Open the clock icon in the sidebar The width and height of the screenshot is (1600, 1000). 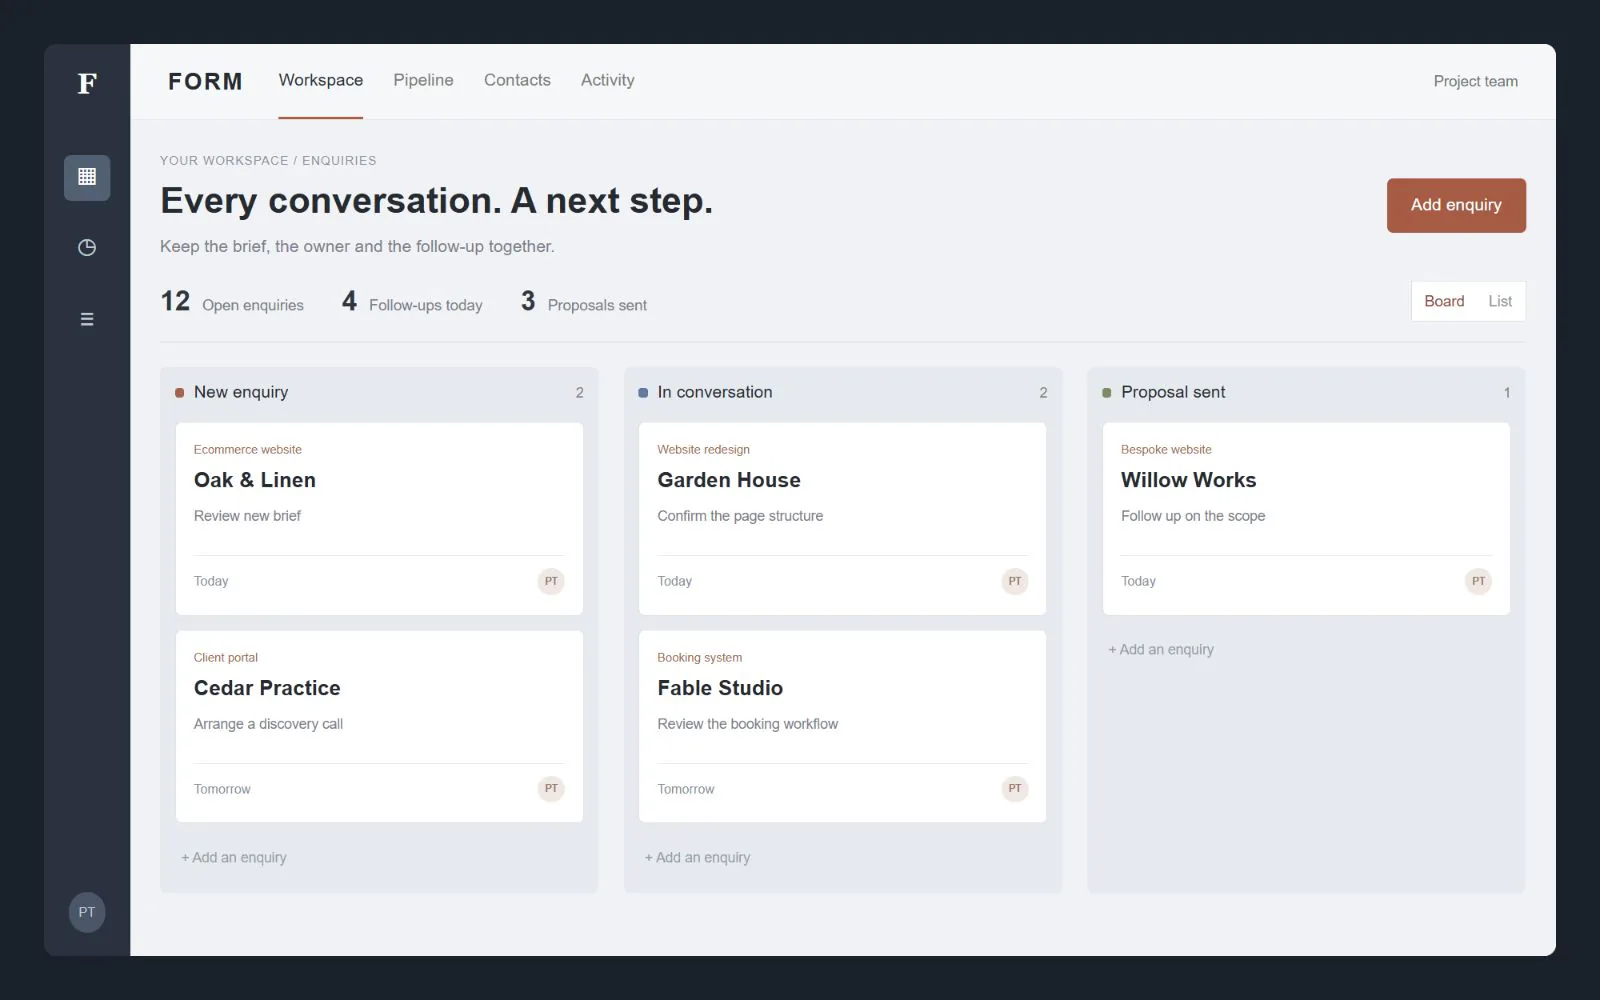click(x=87, y=247)
